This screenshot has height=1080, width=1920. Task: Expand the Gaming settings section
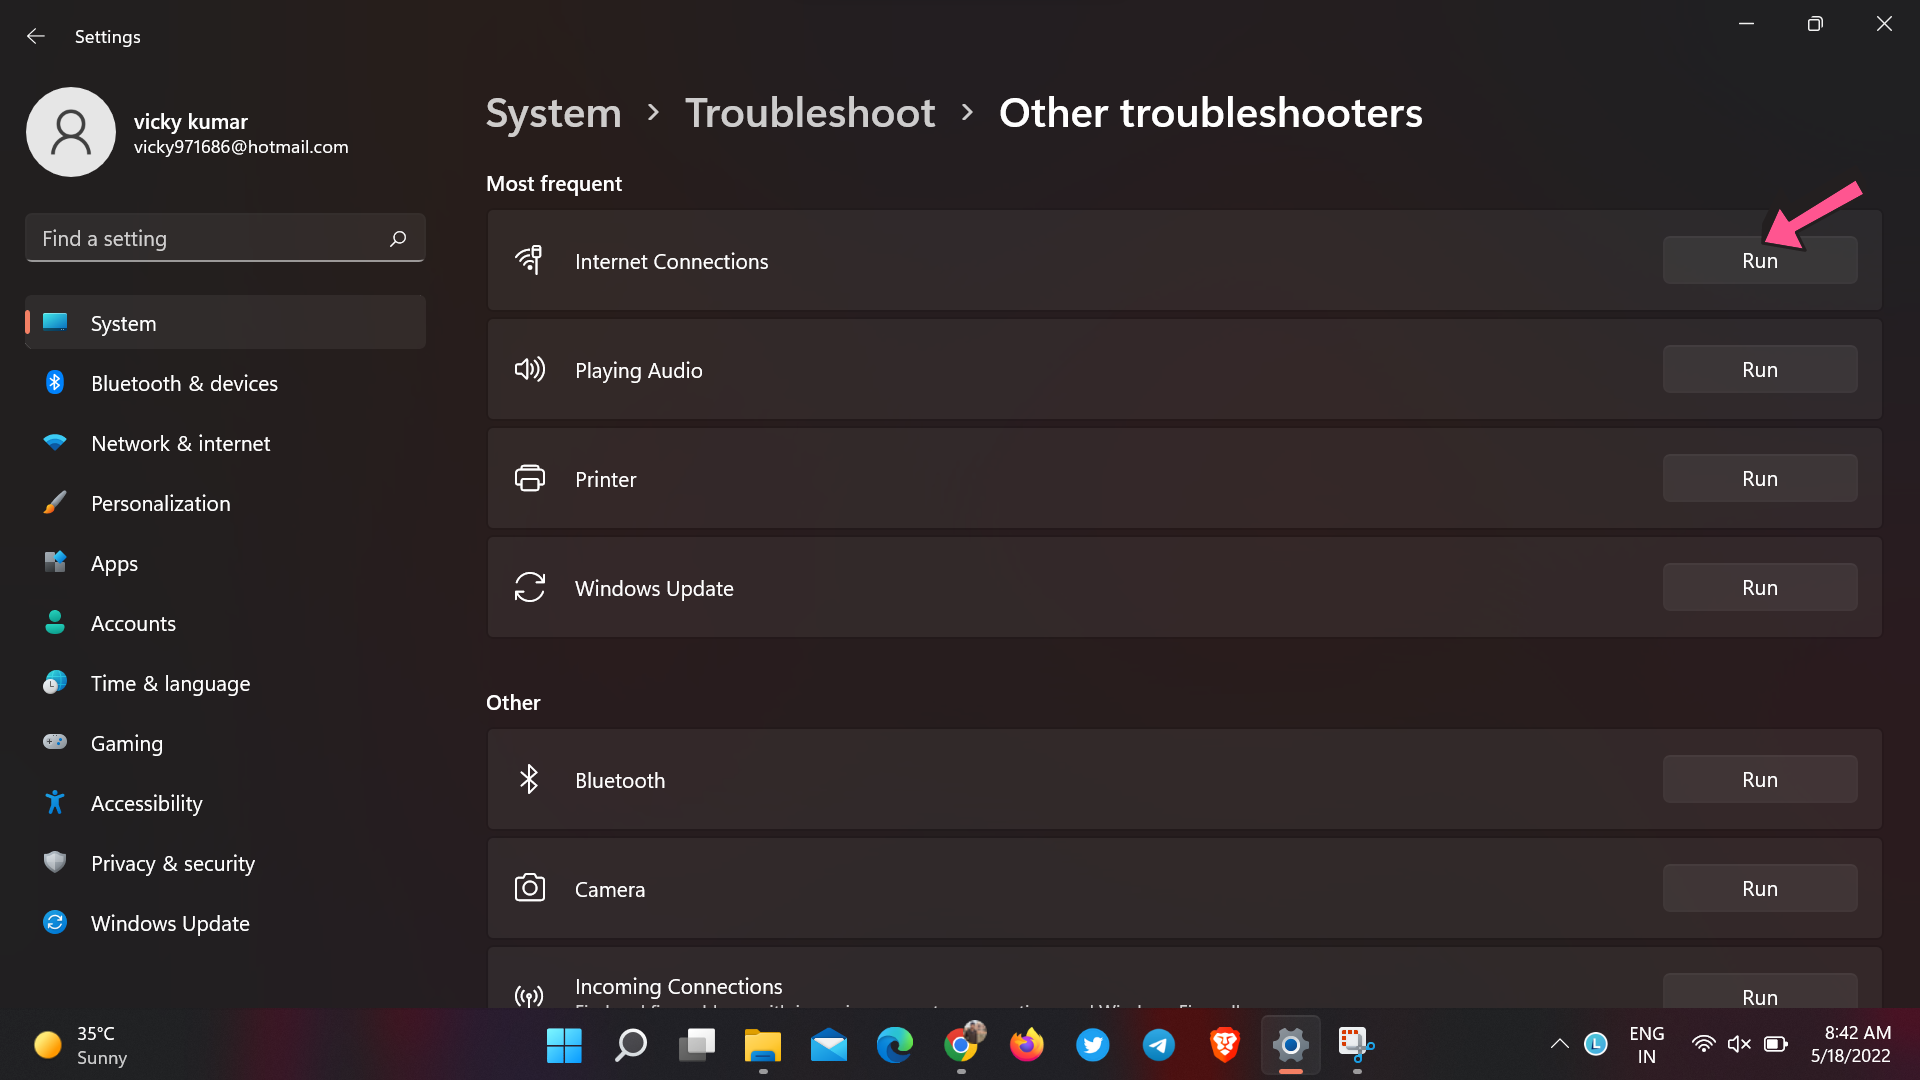click(x=127, y=741)
